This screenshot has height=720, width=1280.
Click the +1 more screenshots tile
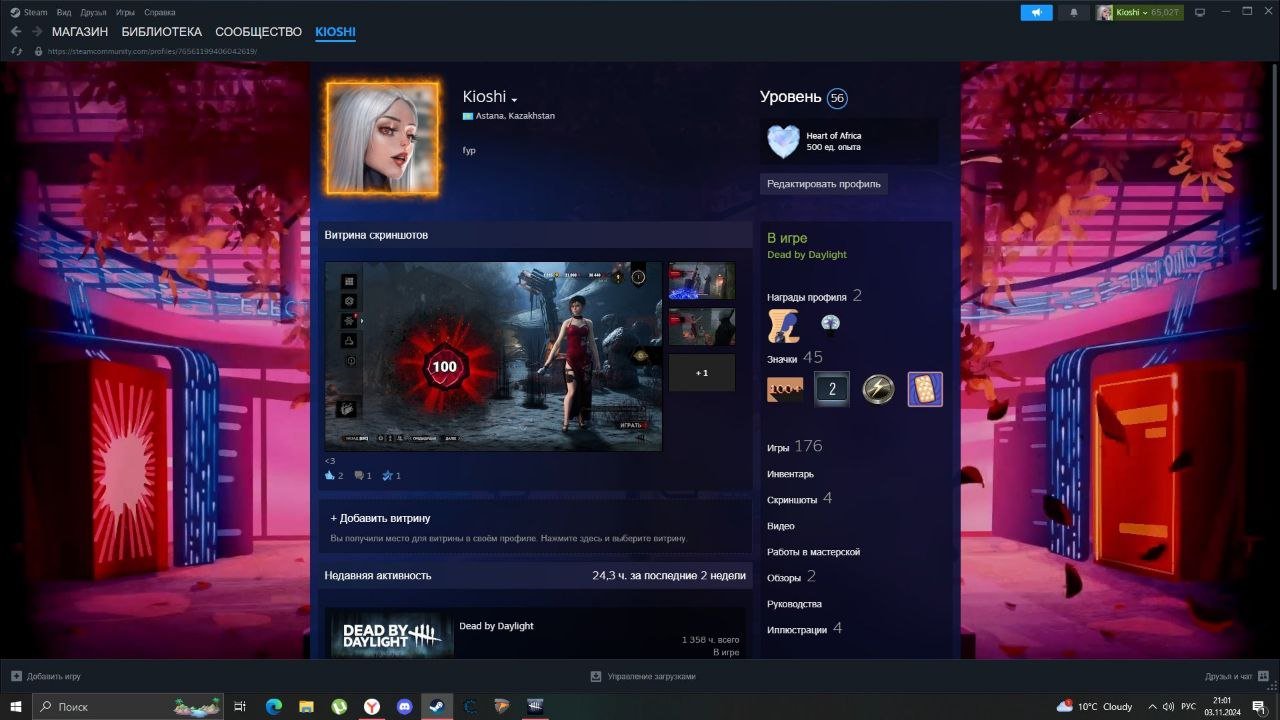pos(701,372)
